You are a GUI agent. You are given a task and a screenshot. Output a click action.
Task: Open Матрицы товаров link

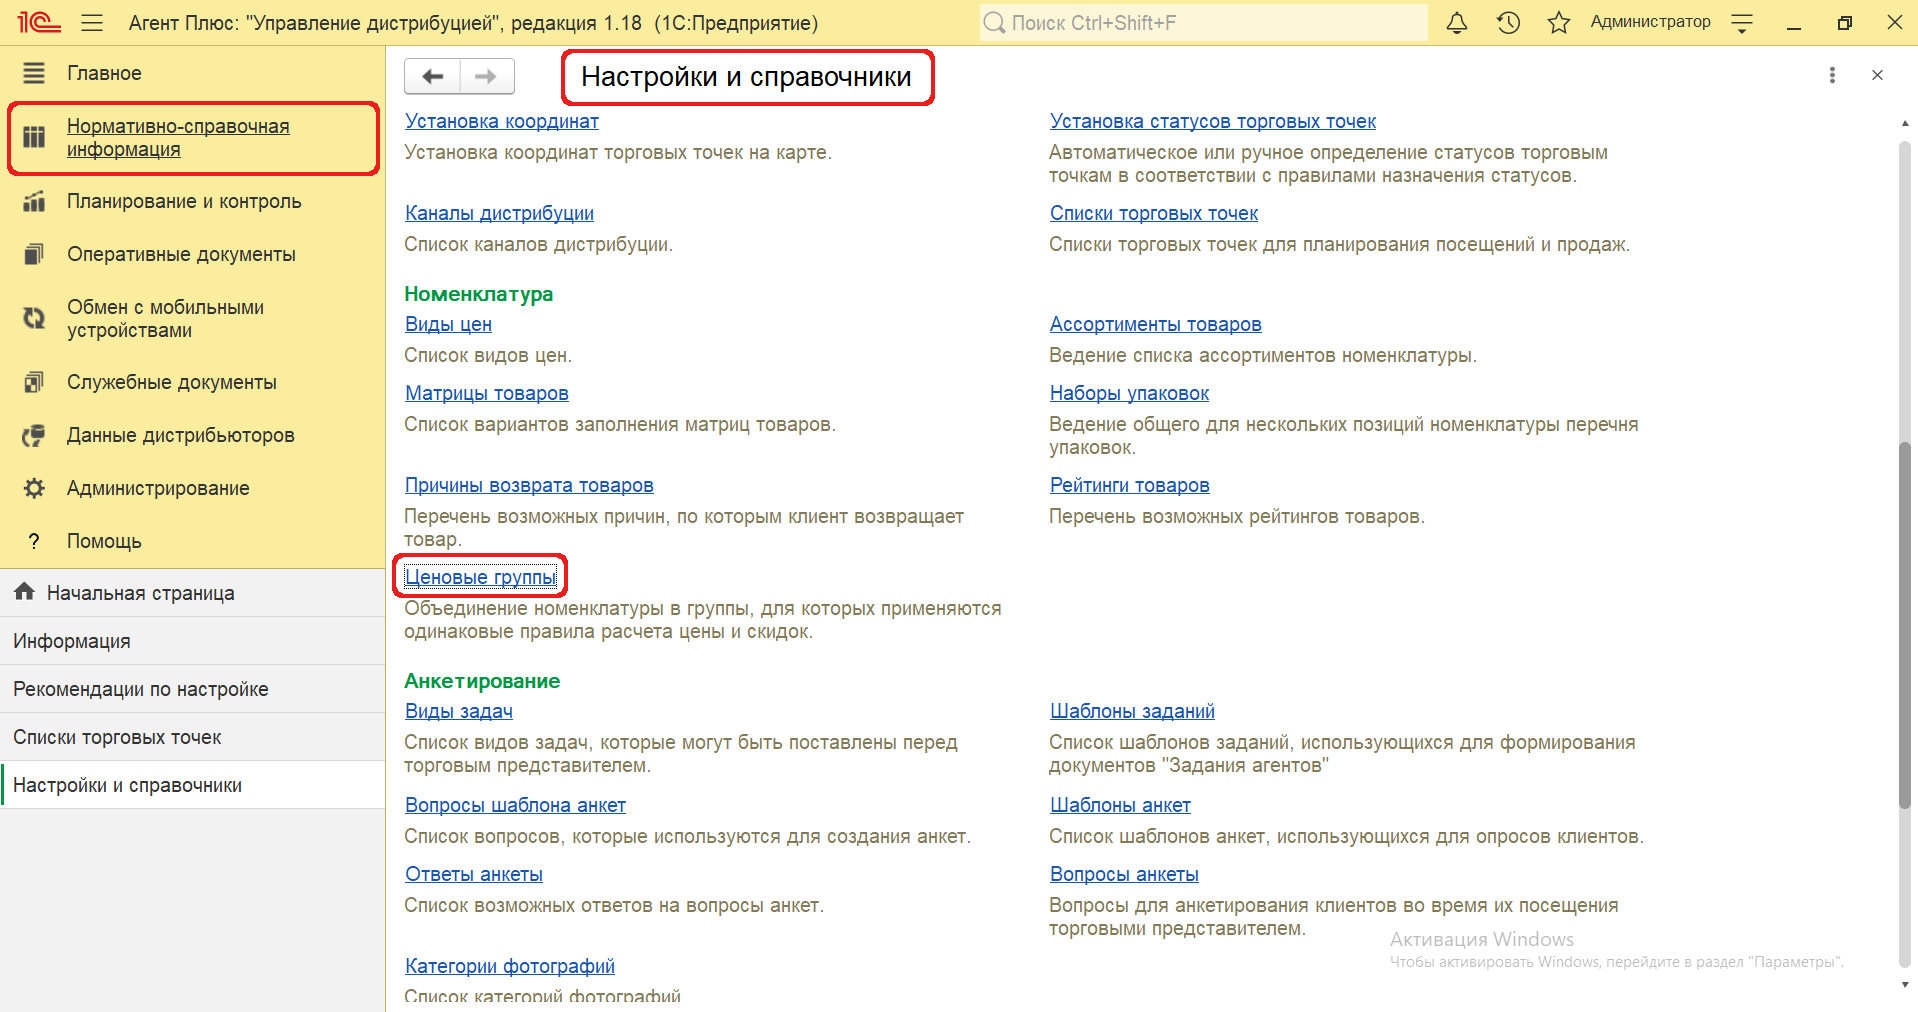tap(487, 393)
